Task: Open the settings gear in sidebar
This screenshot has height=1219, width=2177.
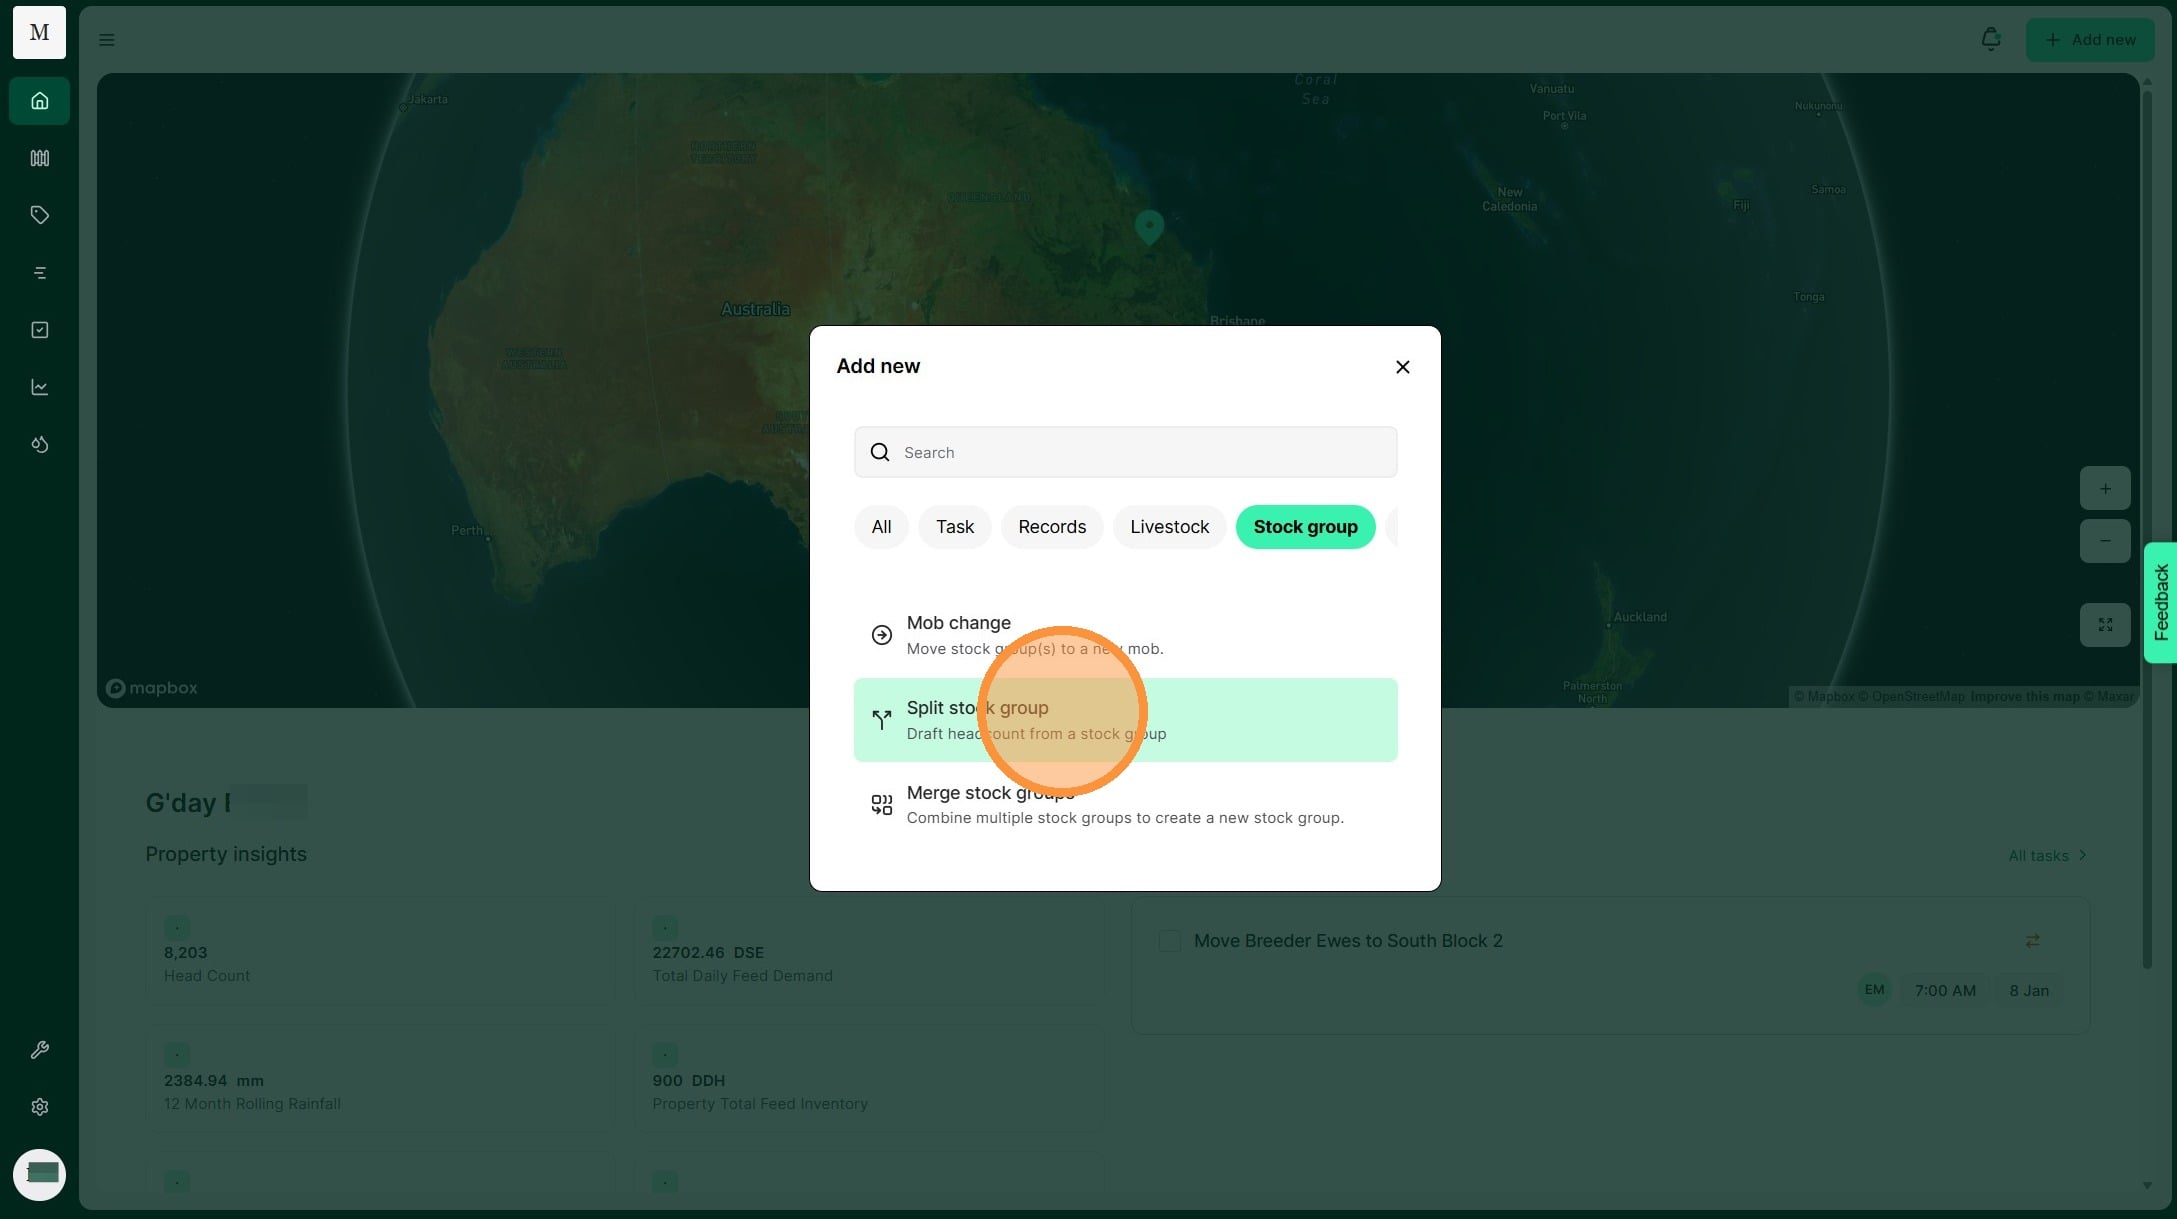Action: pos(39,1107)
